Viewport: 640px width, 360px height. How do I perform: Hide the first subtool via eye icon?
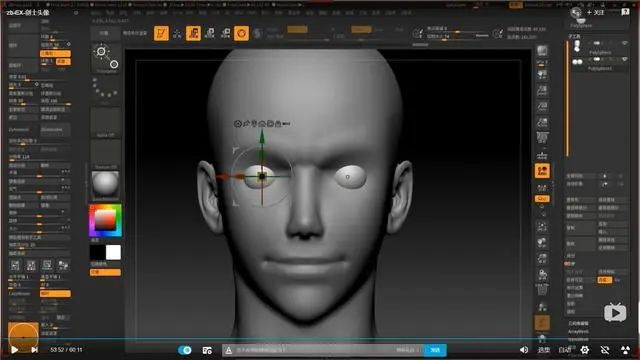point(624,43)
